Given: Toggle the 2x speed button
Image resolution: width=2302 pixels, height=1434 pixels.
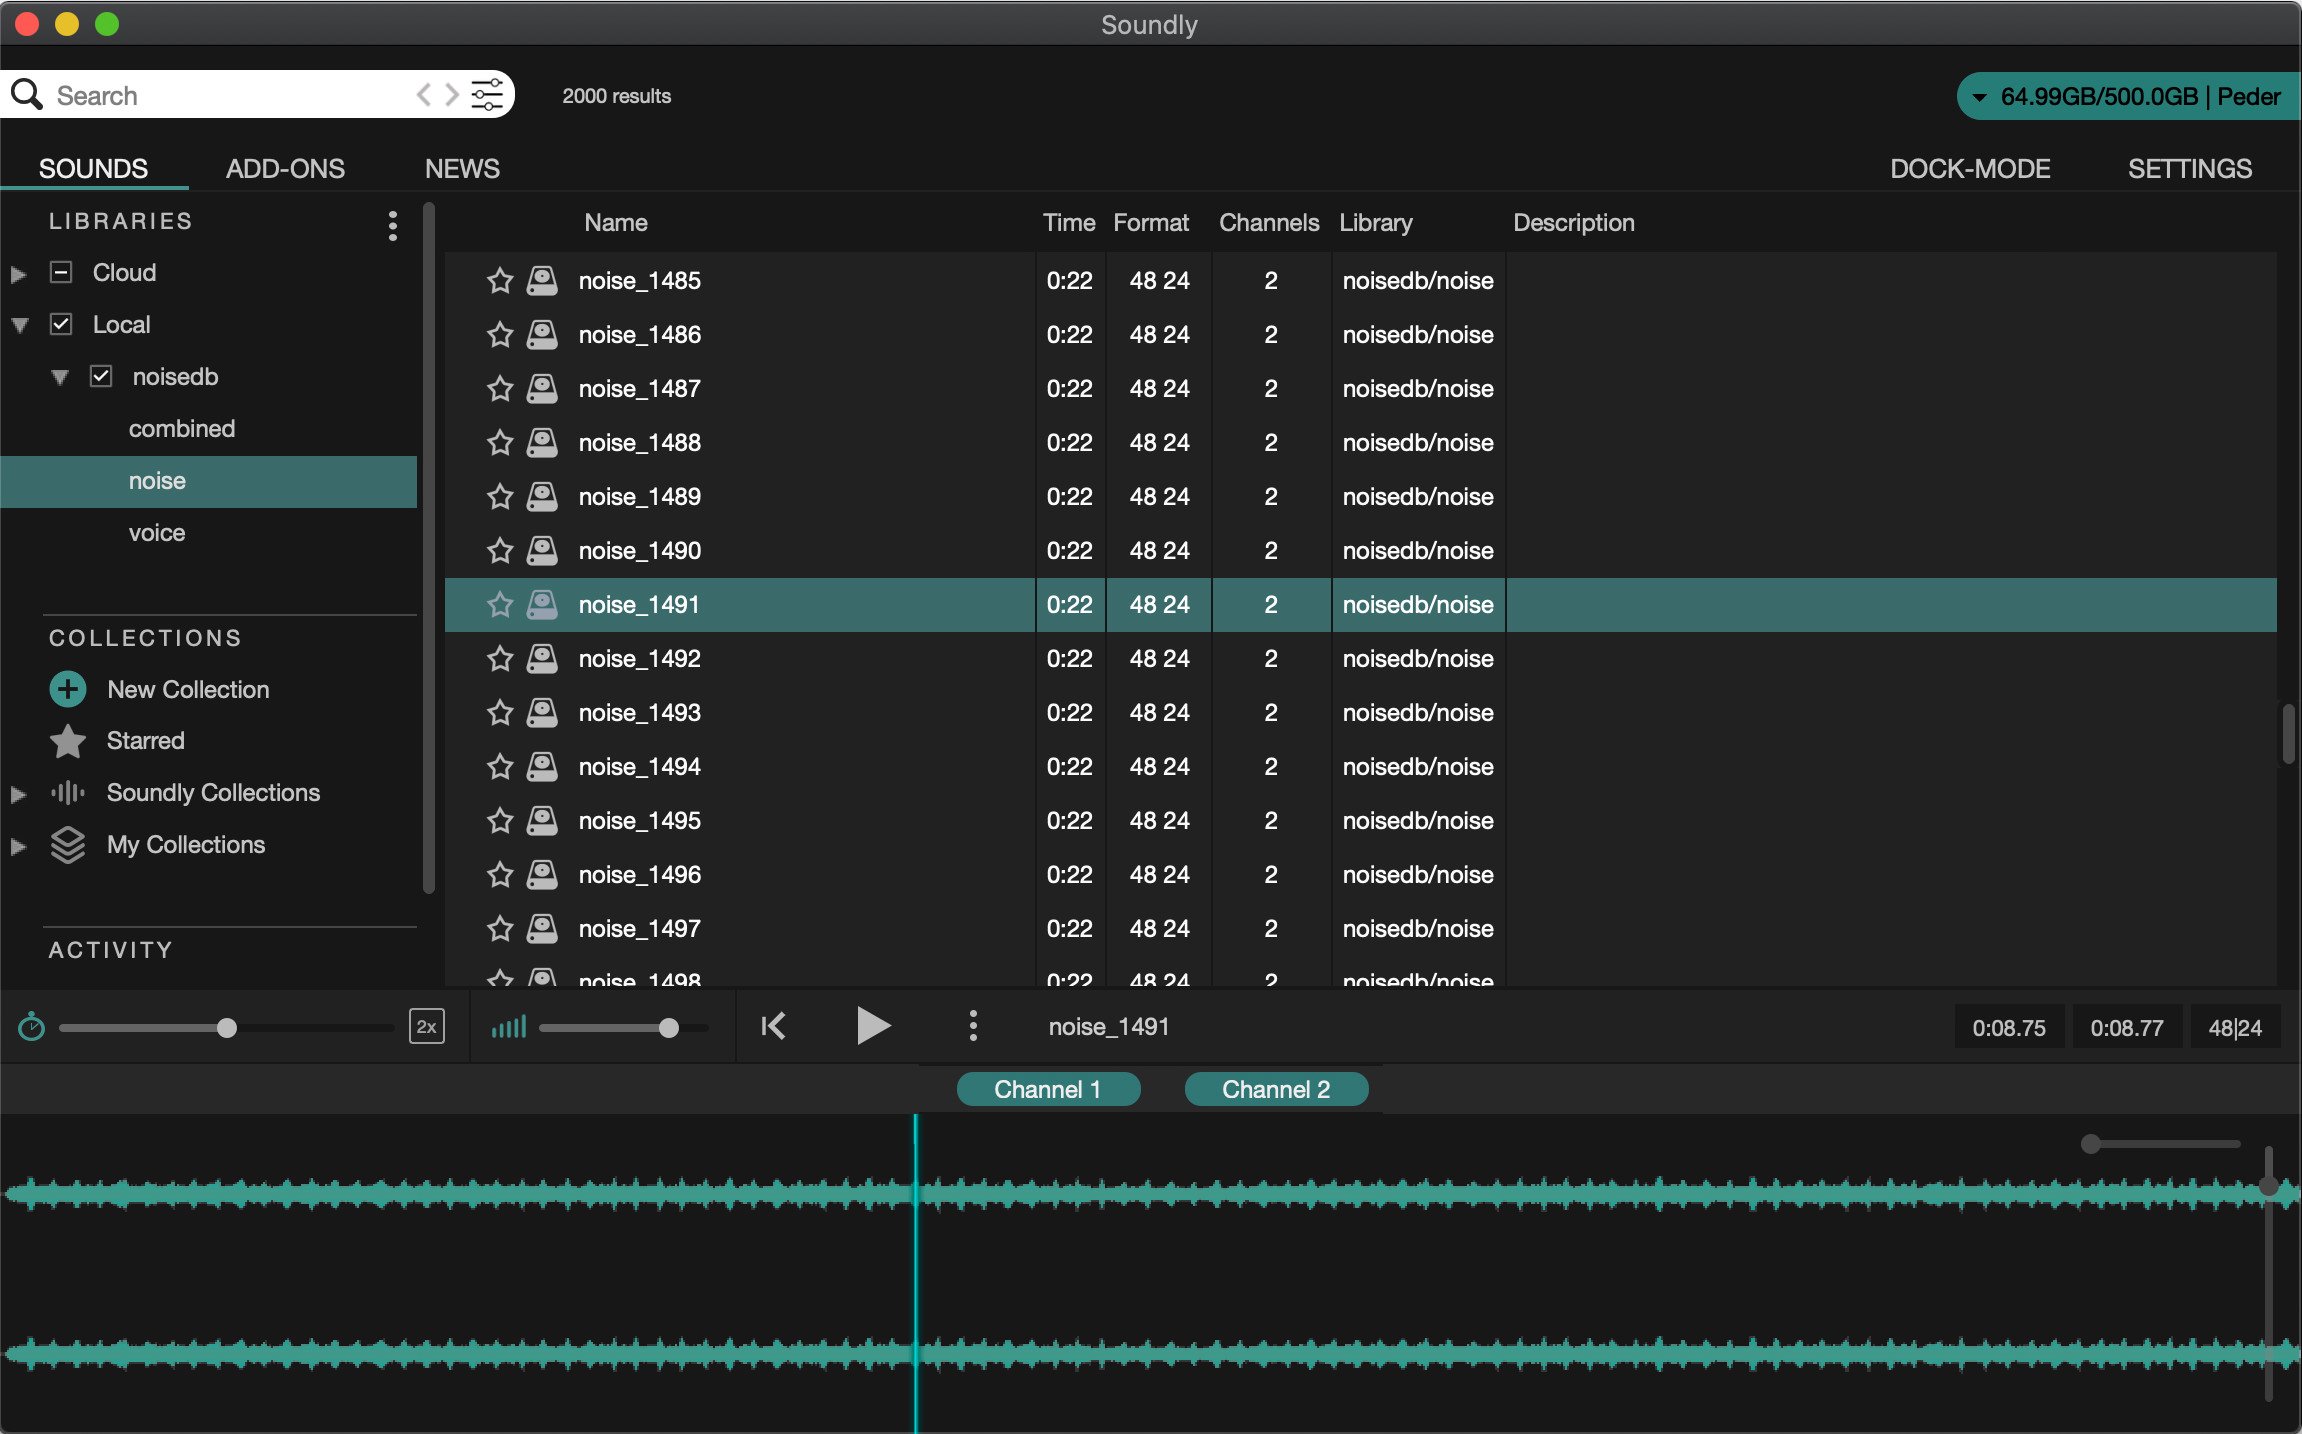Looking at the screenshot, I should (427, 1026).
